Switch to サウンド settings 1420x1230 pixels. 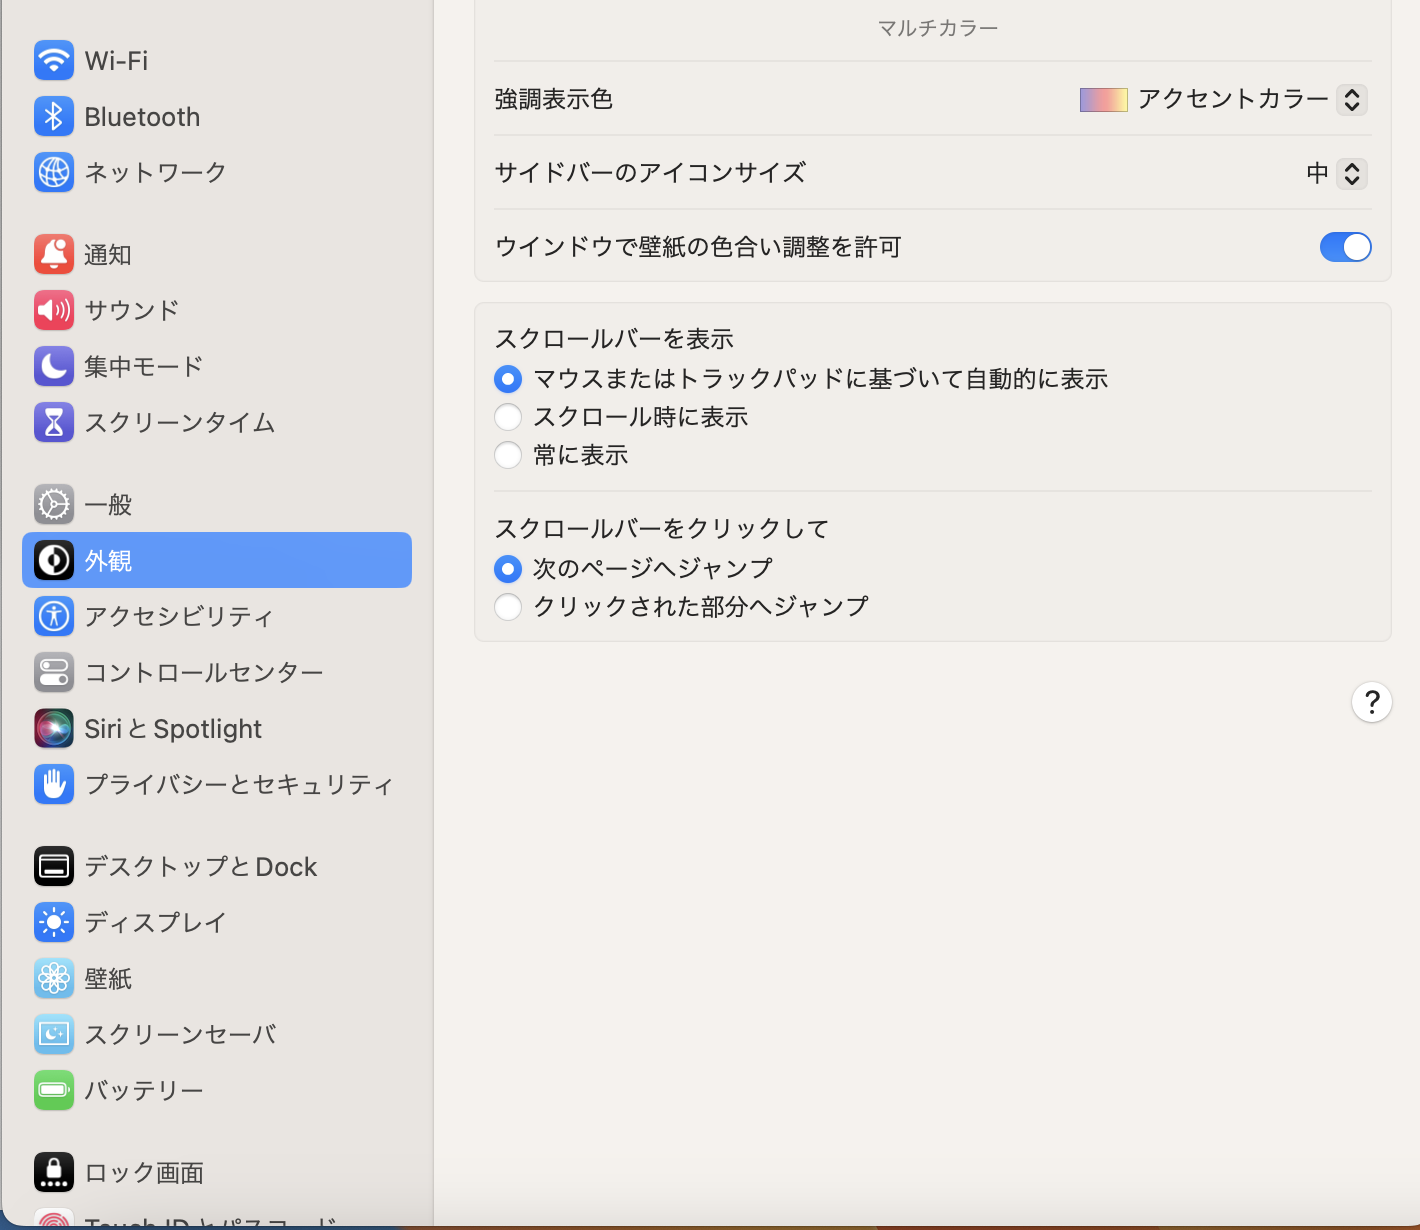coord(217,310)
